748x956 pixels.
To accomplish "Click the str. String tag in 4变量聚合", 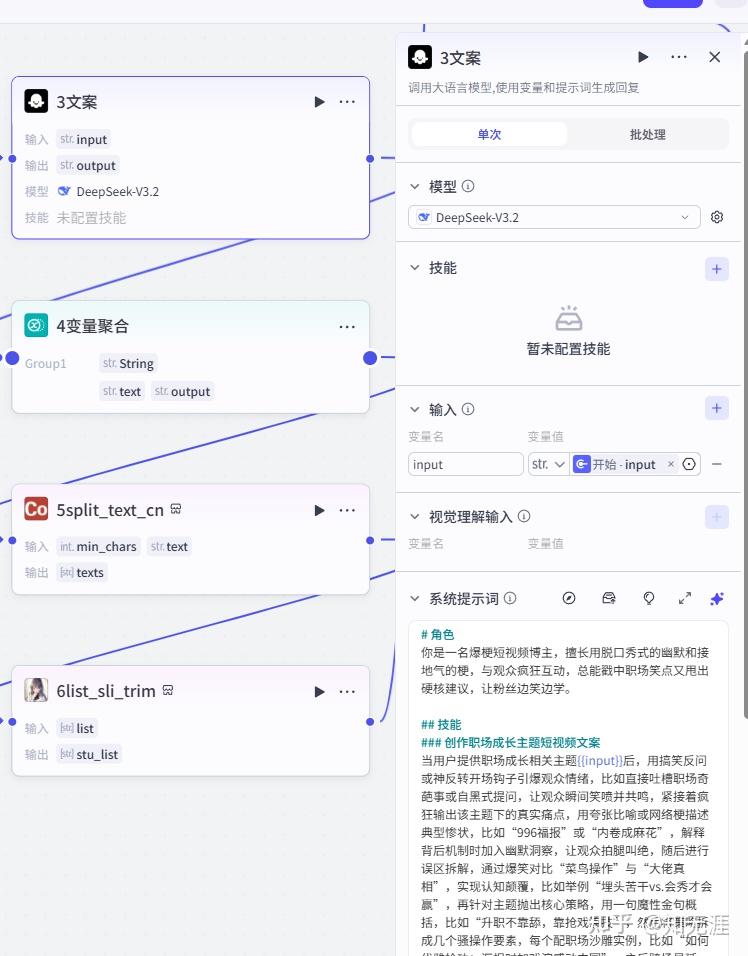I will (x=128, y=363).
